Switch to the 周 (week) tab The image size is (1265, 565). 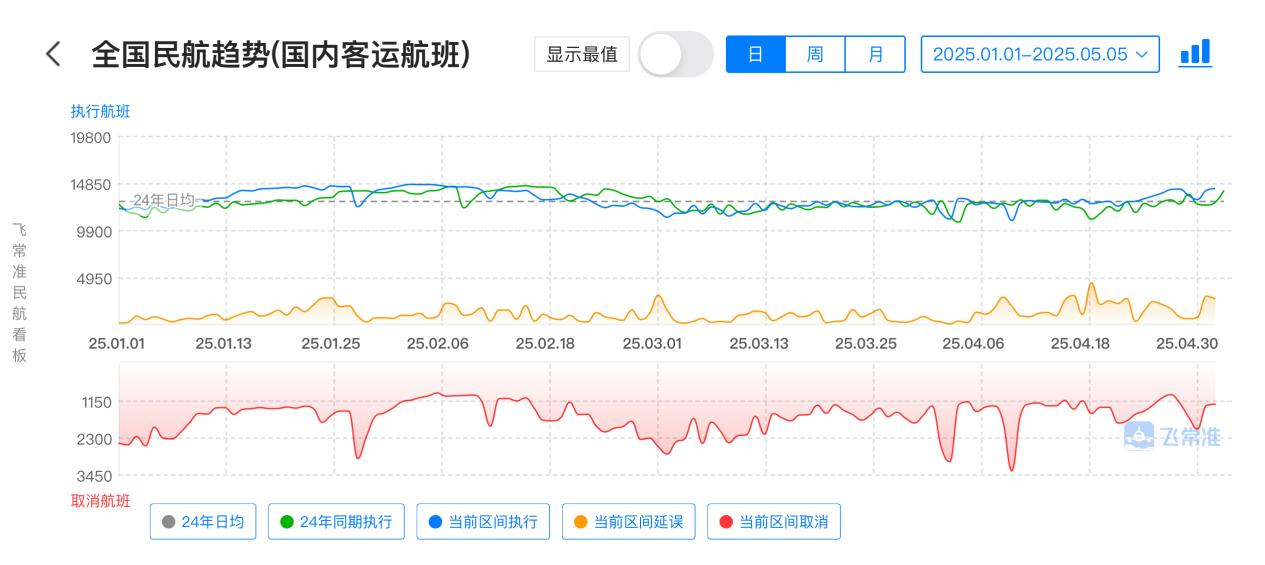point(815,54)
